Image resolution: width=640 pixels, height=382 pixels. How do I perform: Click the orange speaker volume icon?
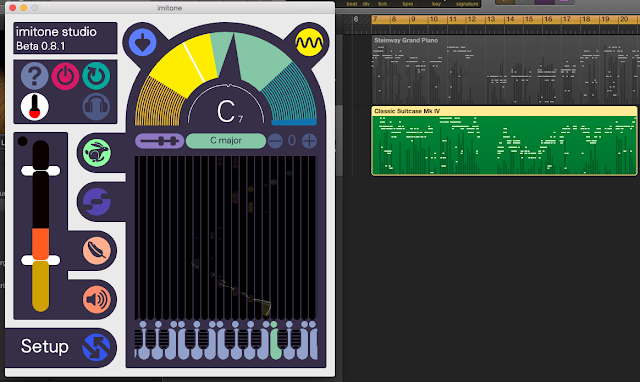(97, 300)
